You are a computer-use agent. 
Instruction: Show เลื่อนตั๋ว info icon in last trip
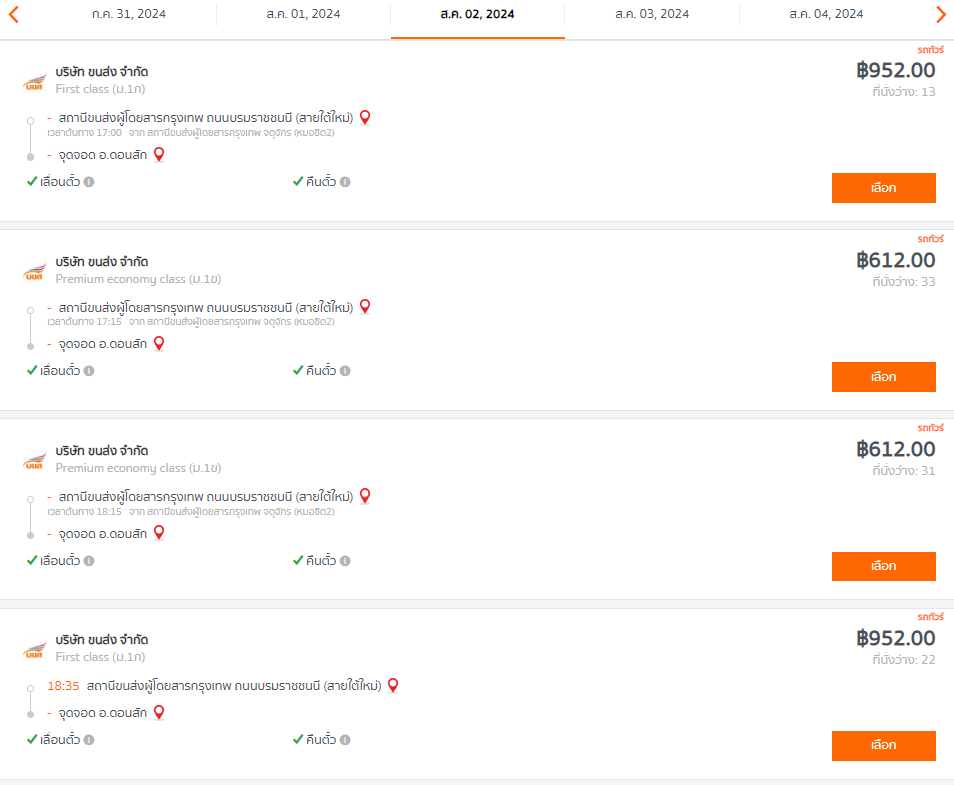[89, 740]
